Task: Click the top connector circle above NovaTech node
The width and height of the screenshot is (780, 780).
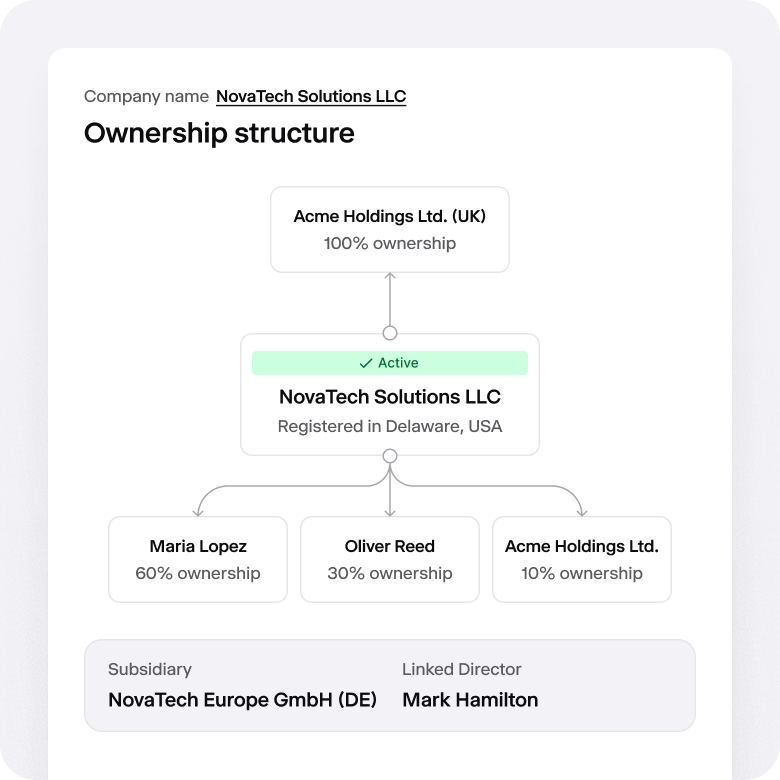Action: point(390,333)
